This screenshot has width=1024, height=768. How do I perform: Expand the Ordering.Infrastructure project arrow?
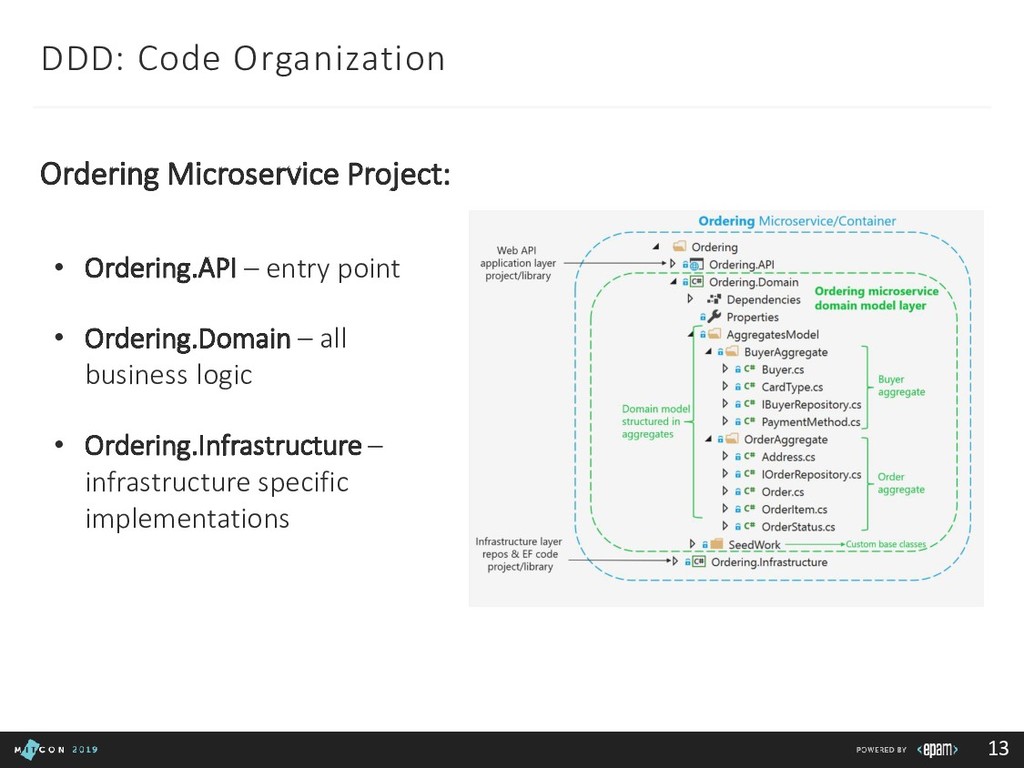click(675, 561)
